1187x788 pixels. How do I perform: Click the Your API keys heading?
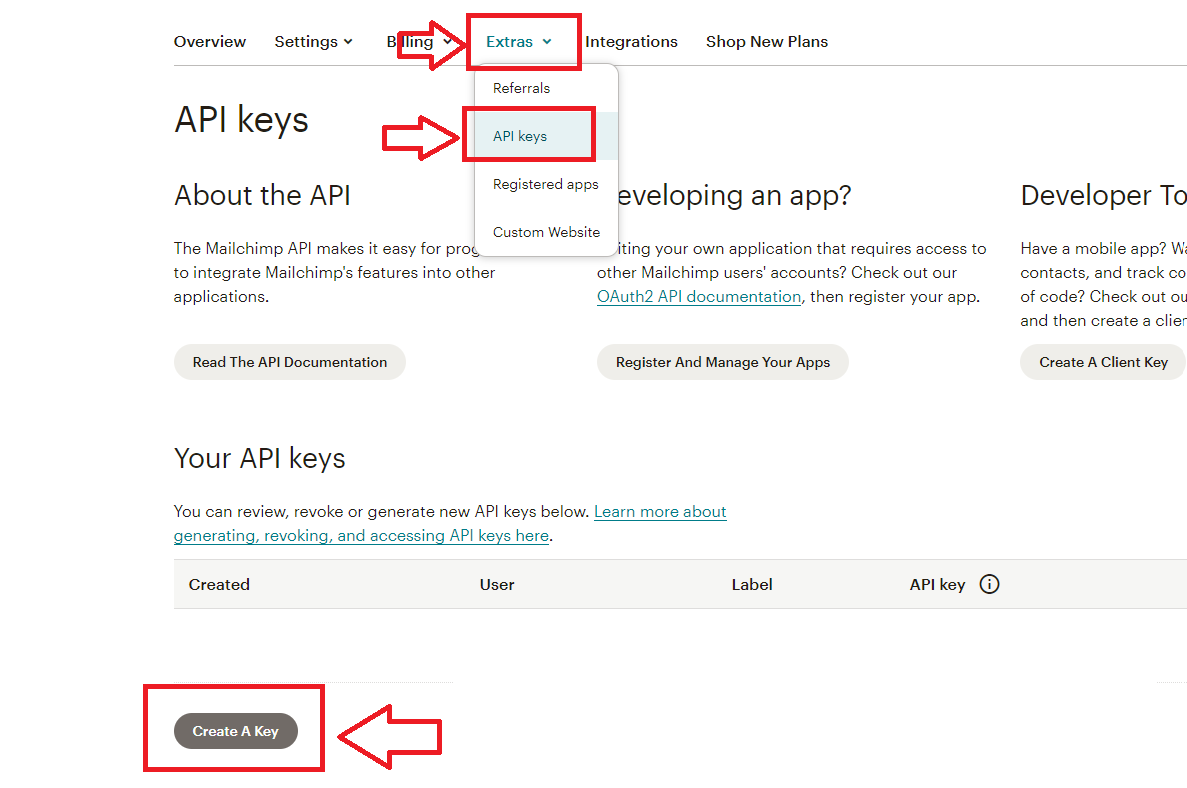(260, 459)
